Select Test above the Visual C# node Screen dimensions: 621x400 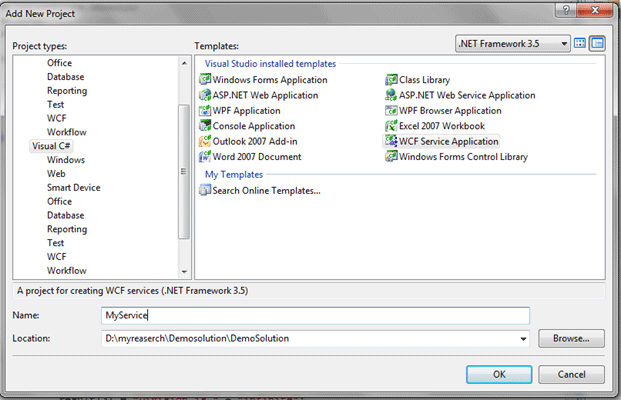coord(55,104)
